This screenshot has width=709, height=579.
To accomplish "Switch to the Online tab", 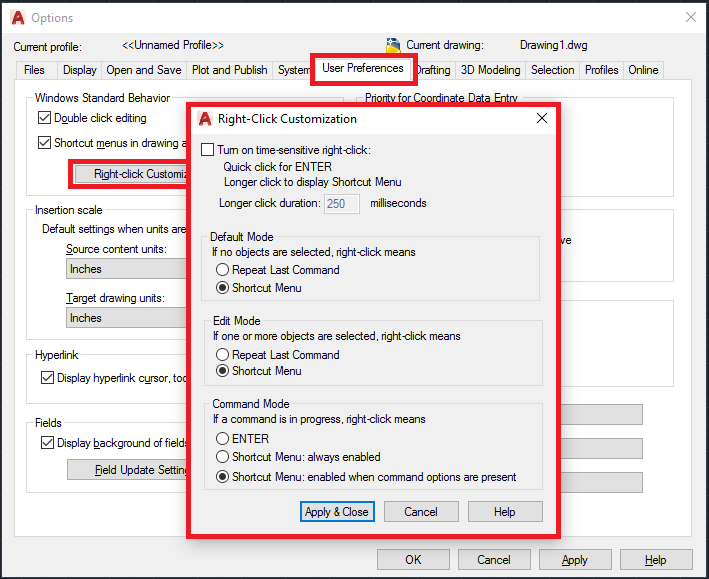I will click(643, 70).
